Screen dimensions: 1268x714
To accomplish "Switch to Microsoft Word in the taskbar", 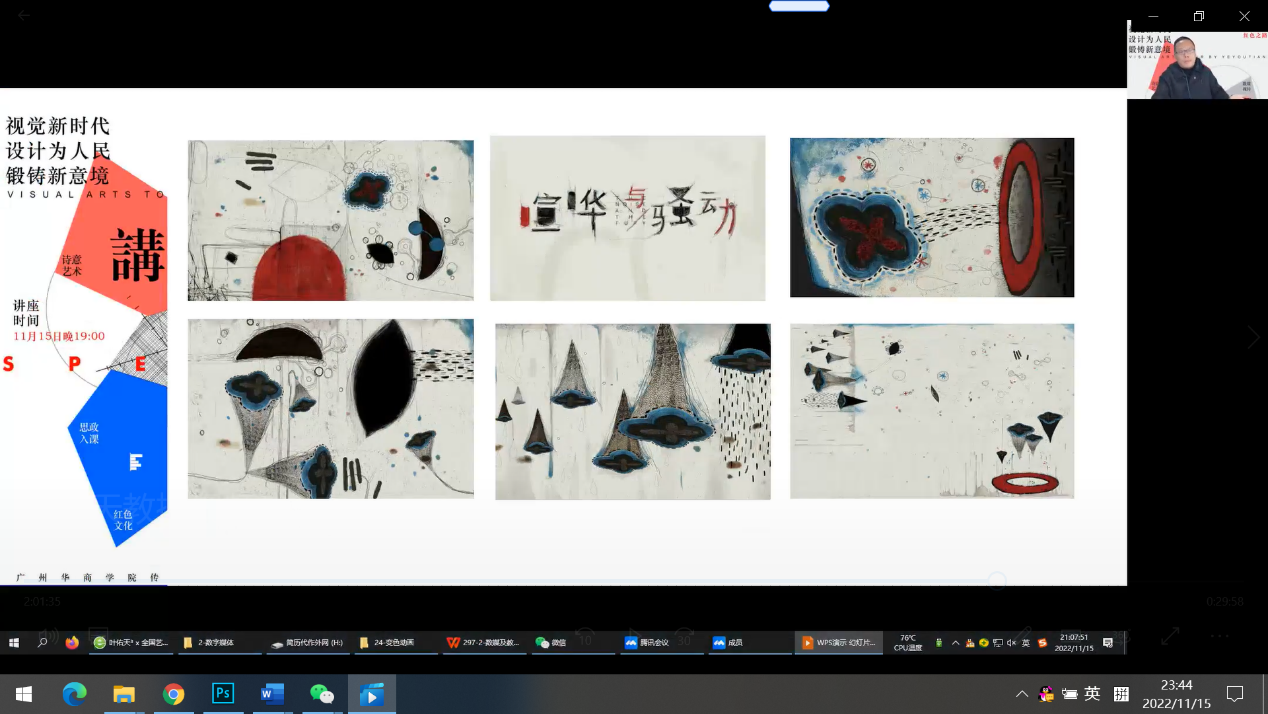I will (x=272, y=694).
